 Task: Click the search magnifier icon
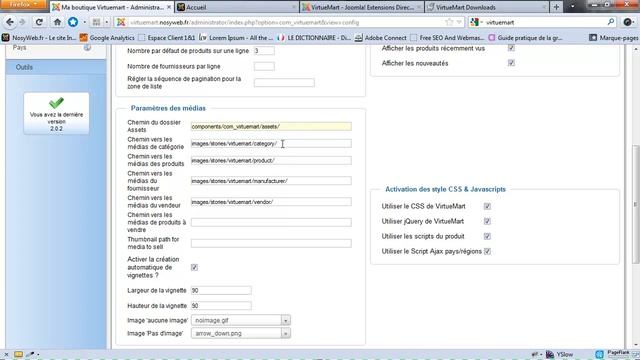[x=611, y=22]
